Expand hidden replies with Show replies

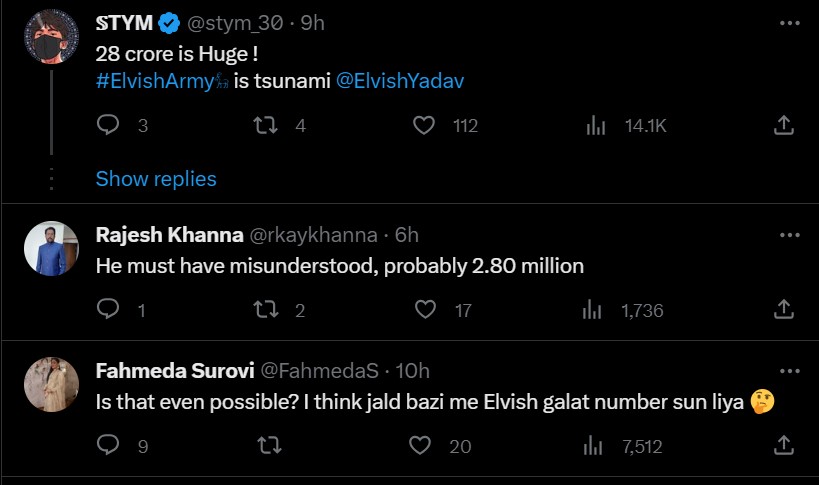(x=156, y=179)
